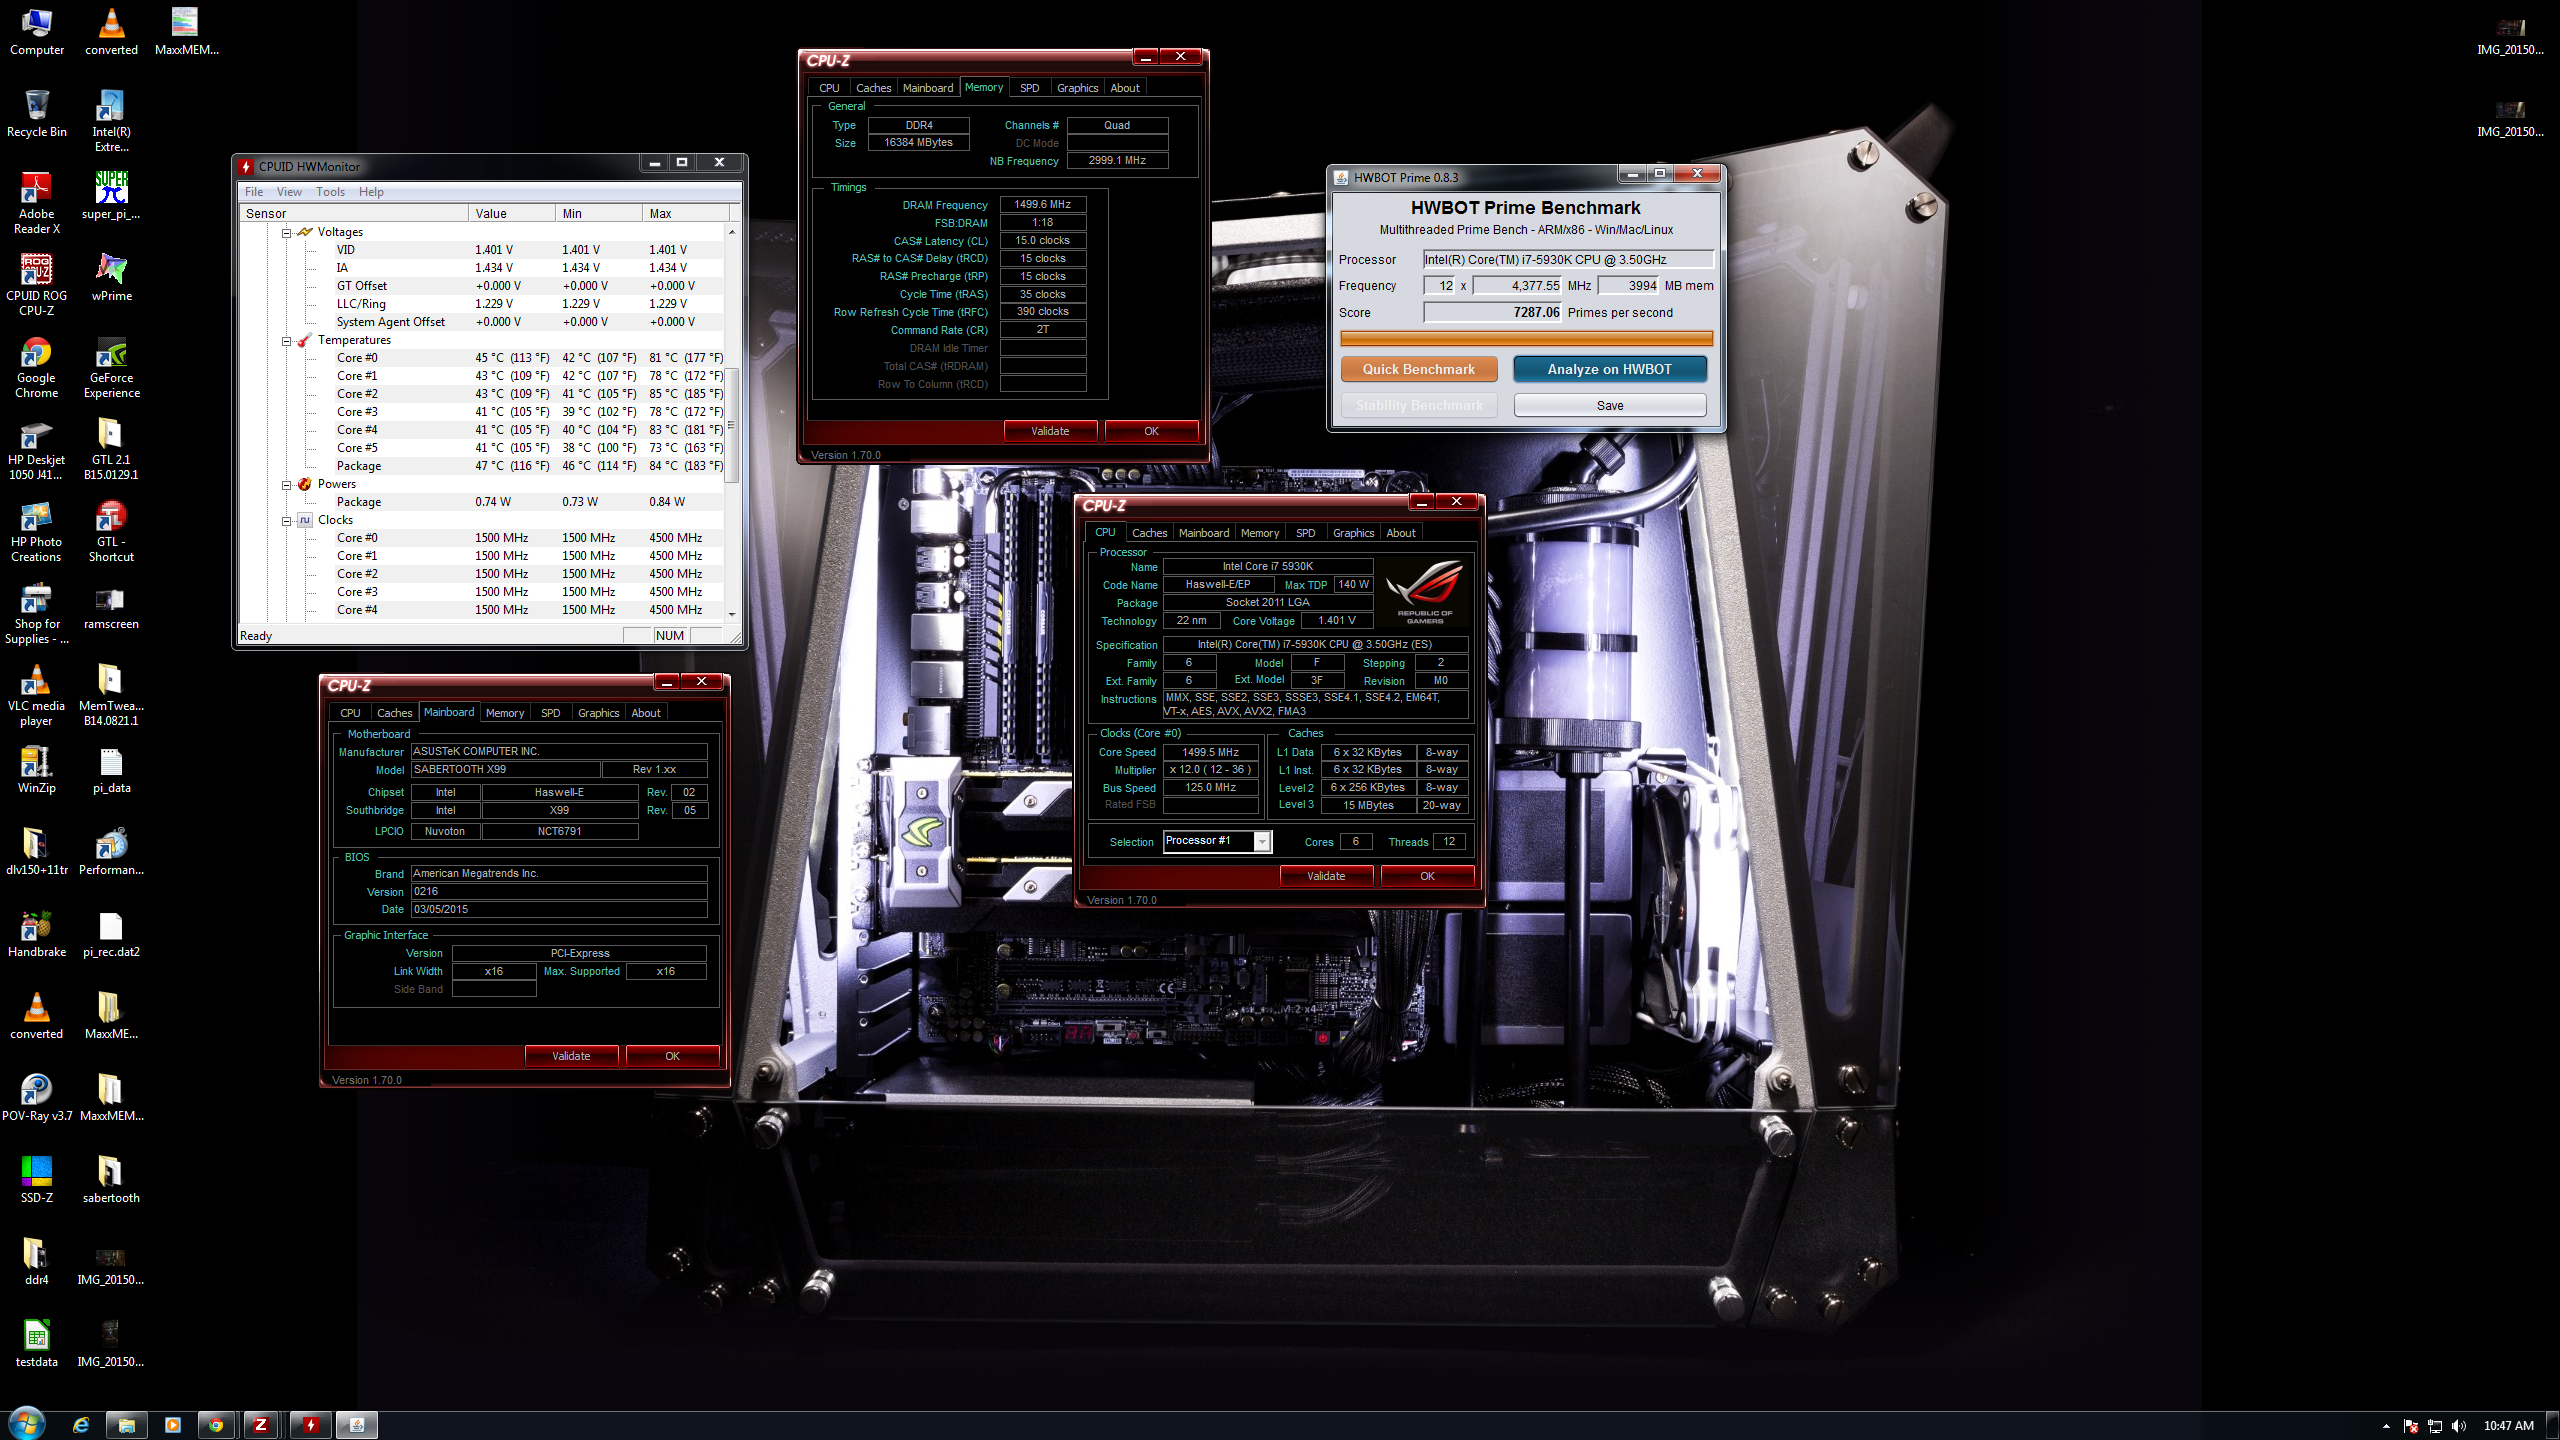The image size is (2560, 1440).
Task: Click HWMonitor vertical scrollbar
Action: (732, 425)
